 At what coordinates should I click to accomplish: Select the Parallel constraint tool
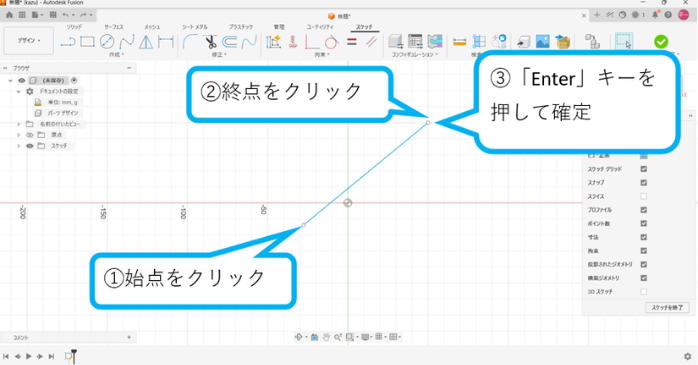click(x=371, y=42)
